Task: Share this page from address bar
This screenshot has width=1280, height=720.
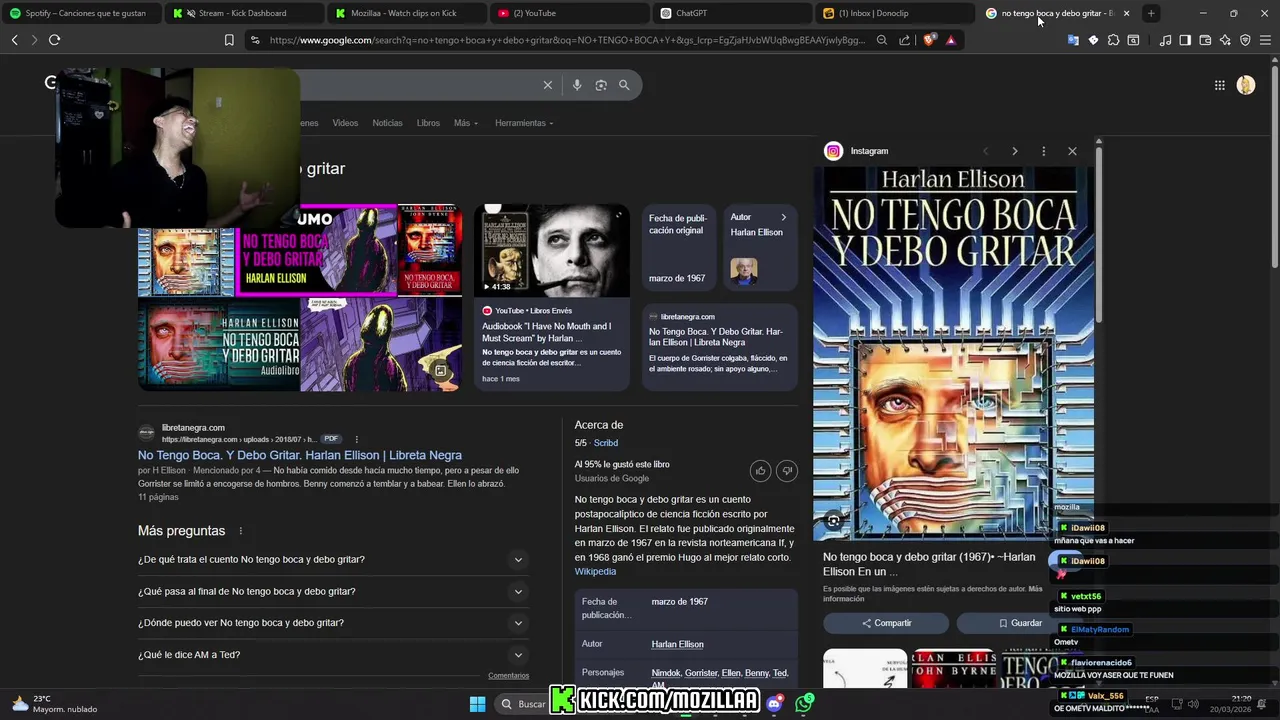Action: click(x=905, y=40)
